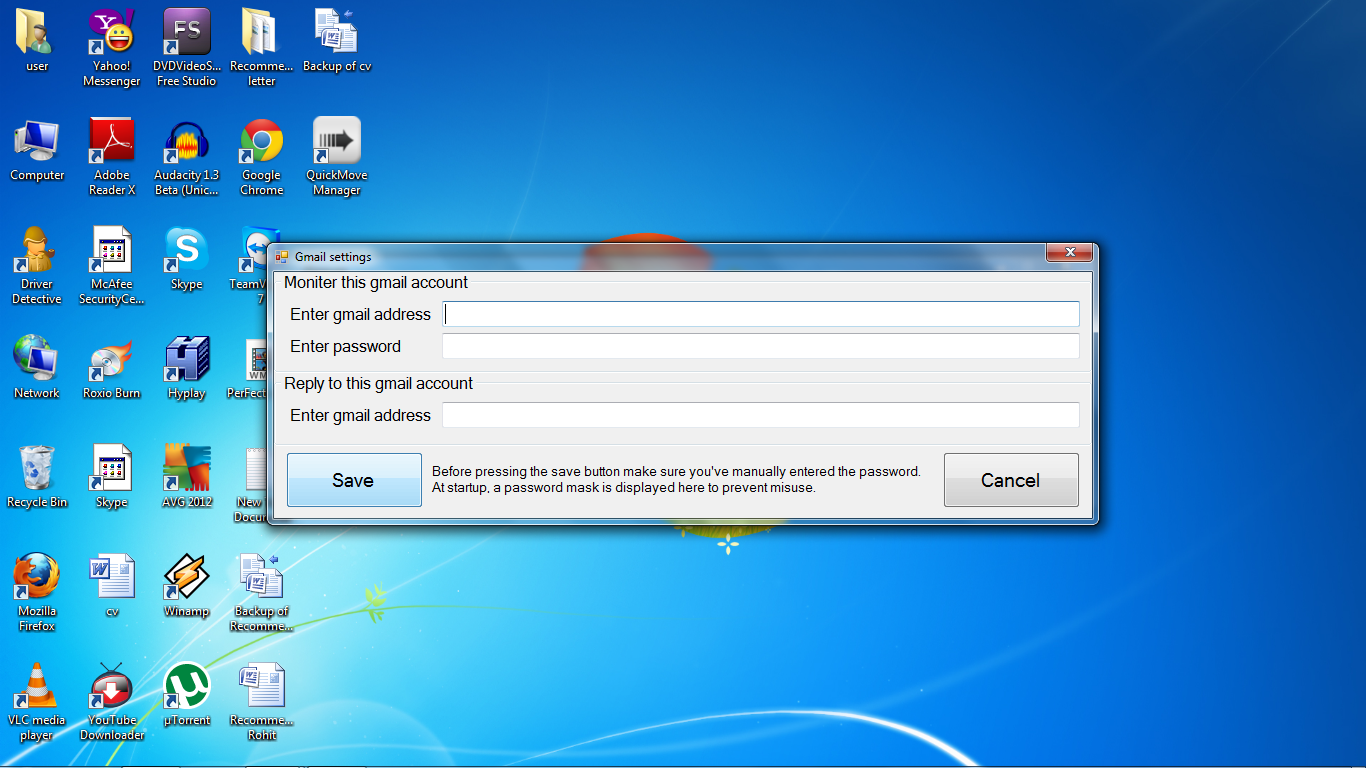Select the Roxio Burn shortcut
1366x768 pixels.
click(x=111, y=368)
